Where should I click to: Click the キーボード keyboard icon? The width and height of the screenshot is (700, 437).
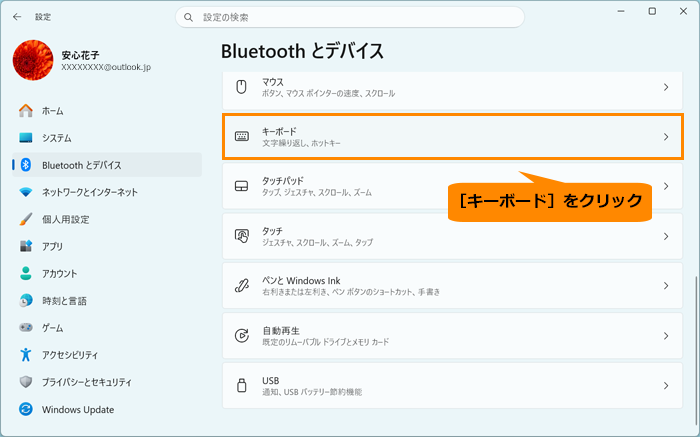point(242,137)
